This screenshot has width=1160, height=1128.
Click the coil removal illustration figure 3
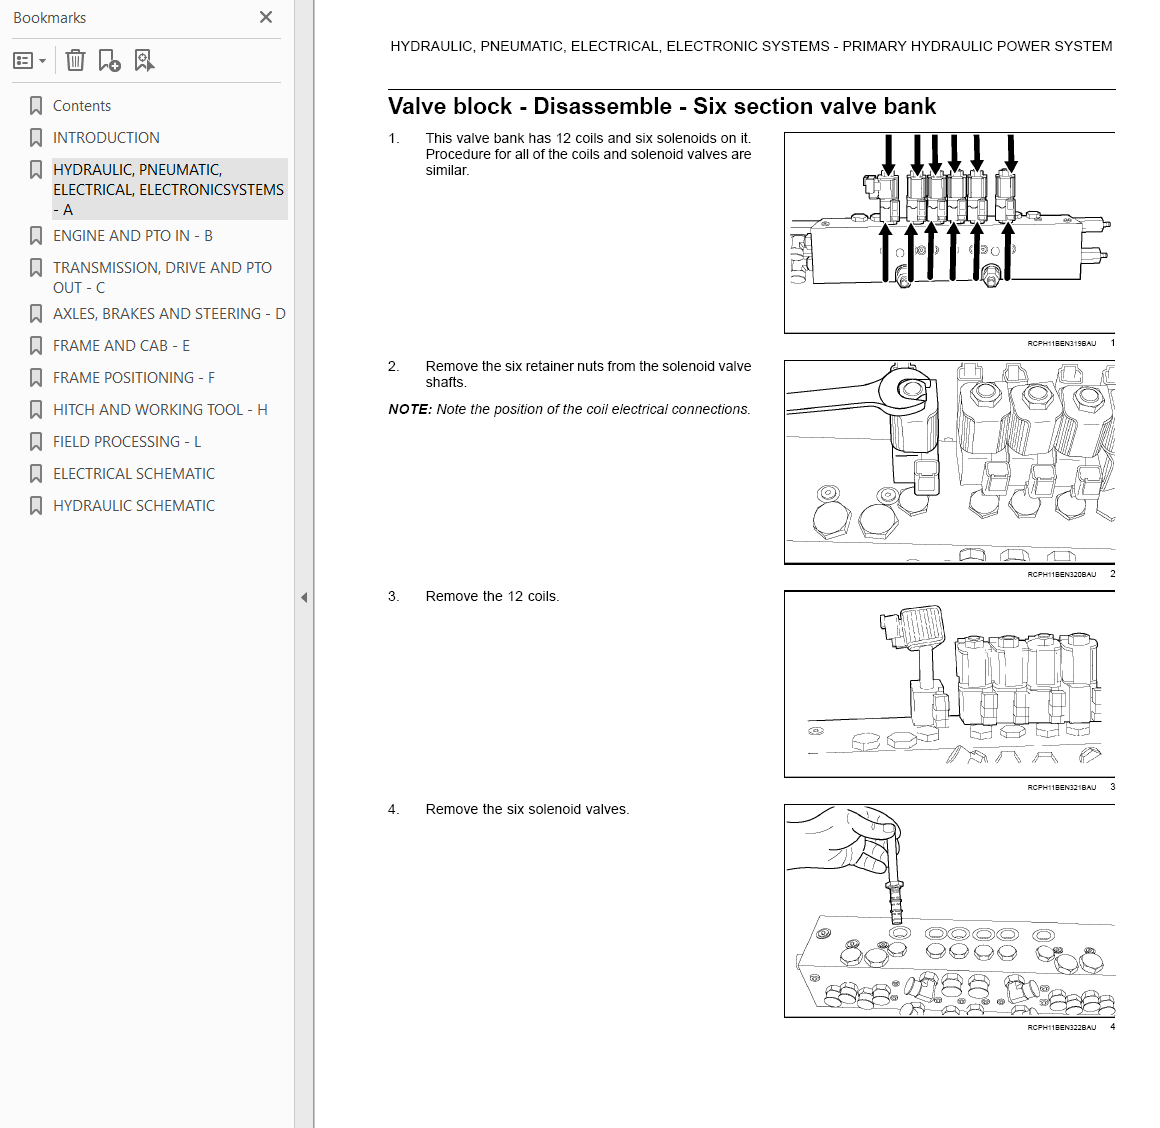pos(949,684)
